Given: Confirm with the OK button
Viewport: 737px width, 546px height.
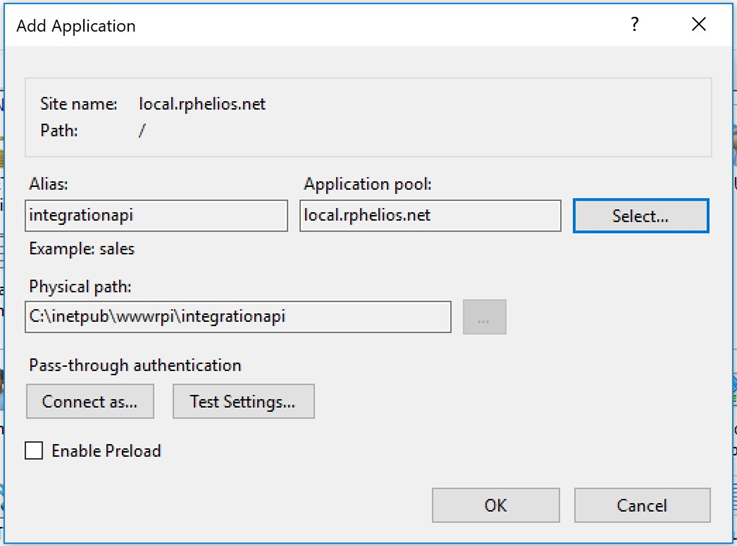Looking at the screenshot, I should (x=495, y=505).
